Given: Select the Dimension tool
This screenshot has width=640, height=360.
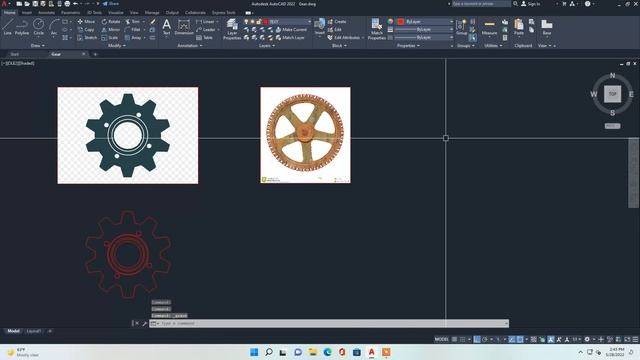Looking at the screenshot, I should [x=184, y=27].
